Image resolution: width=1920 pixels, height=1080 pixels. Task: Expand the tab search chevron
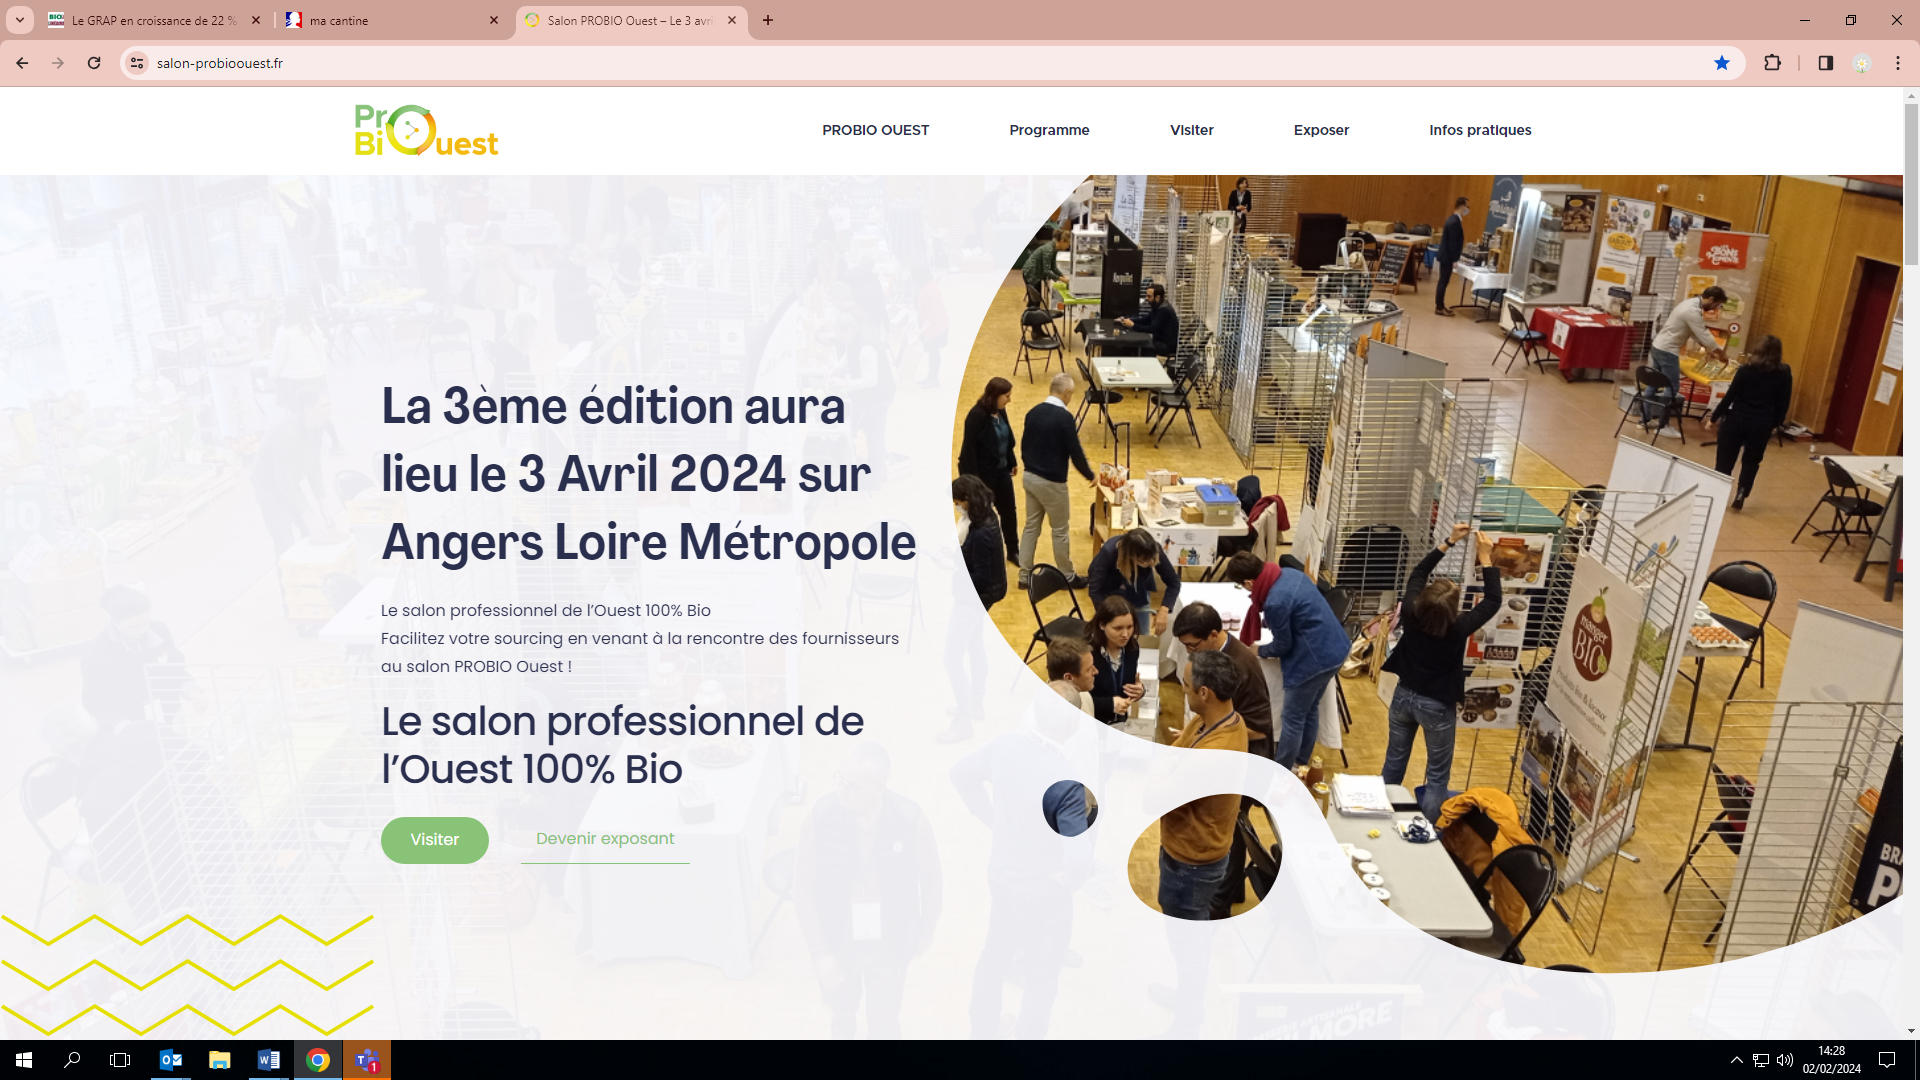click(19, 20)
